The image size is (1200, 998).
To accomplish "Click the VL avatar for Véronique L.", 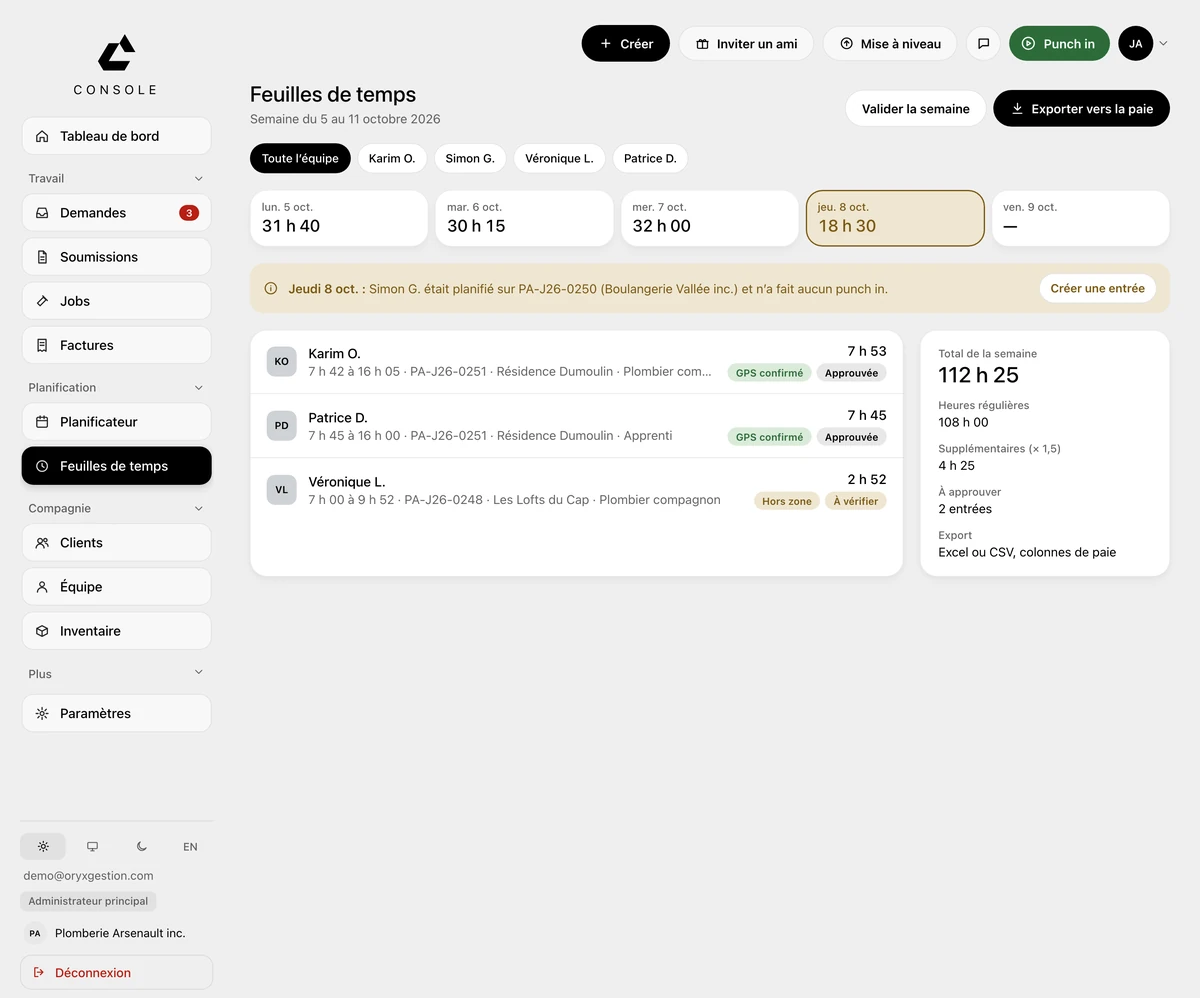I will click(282, 490).
